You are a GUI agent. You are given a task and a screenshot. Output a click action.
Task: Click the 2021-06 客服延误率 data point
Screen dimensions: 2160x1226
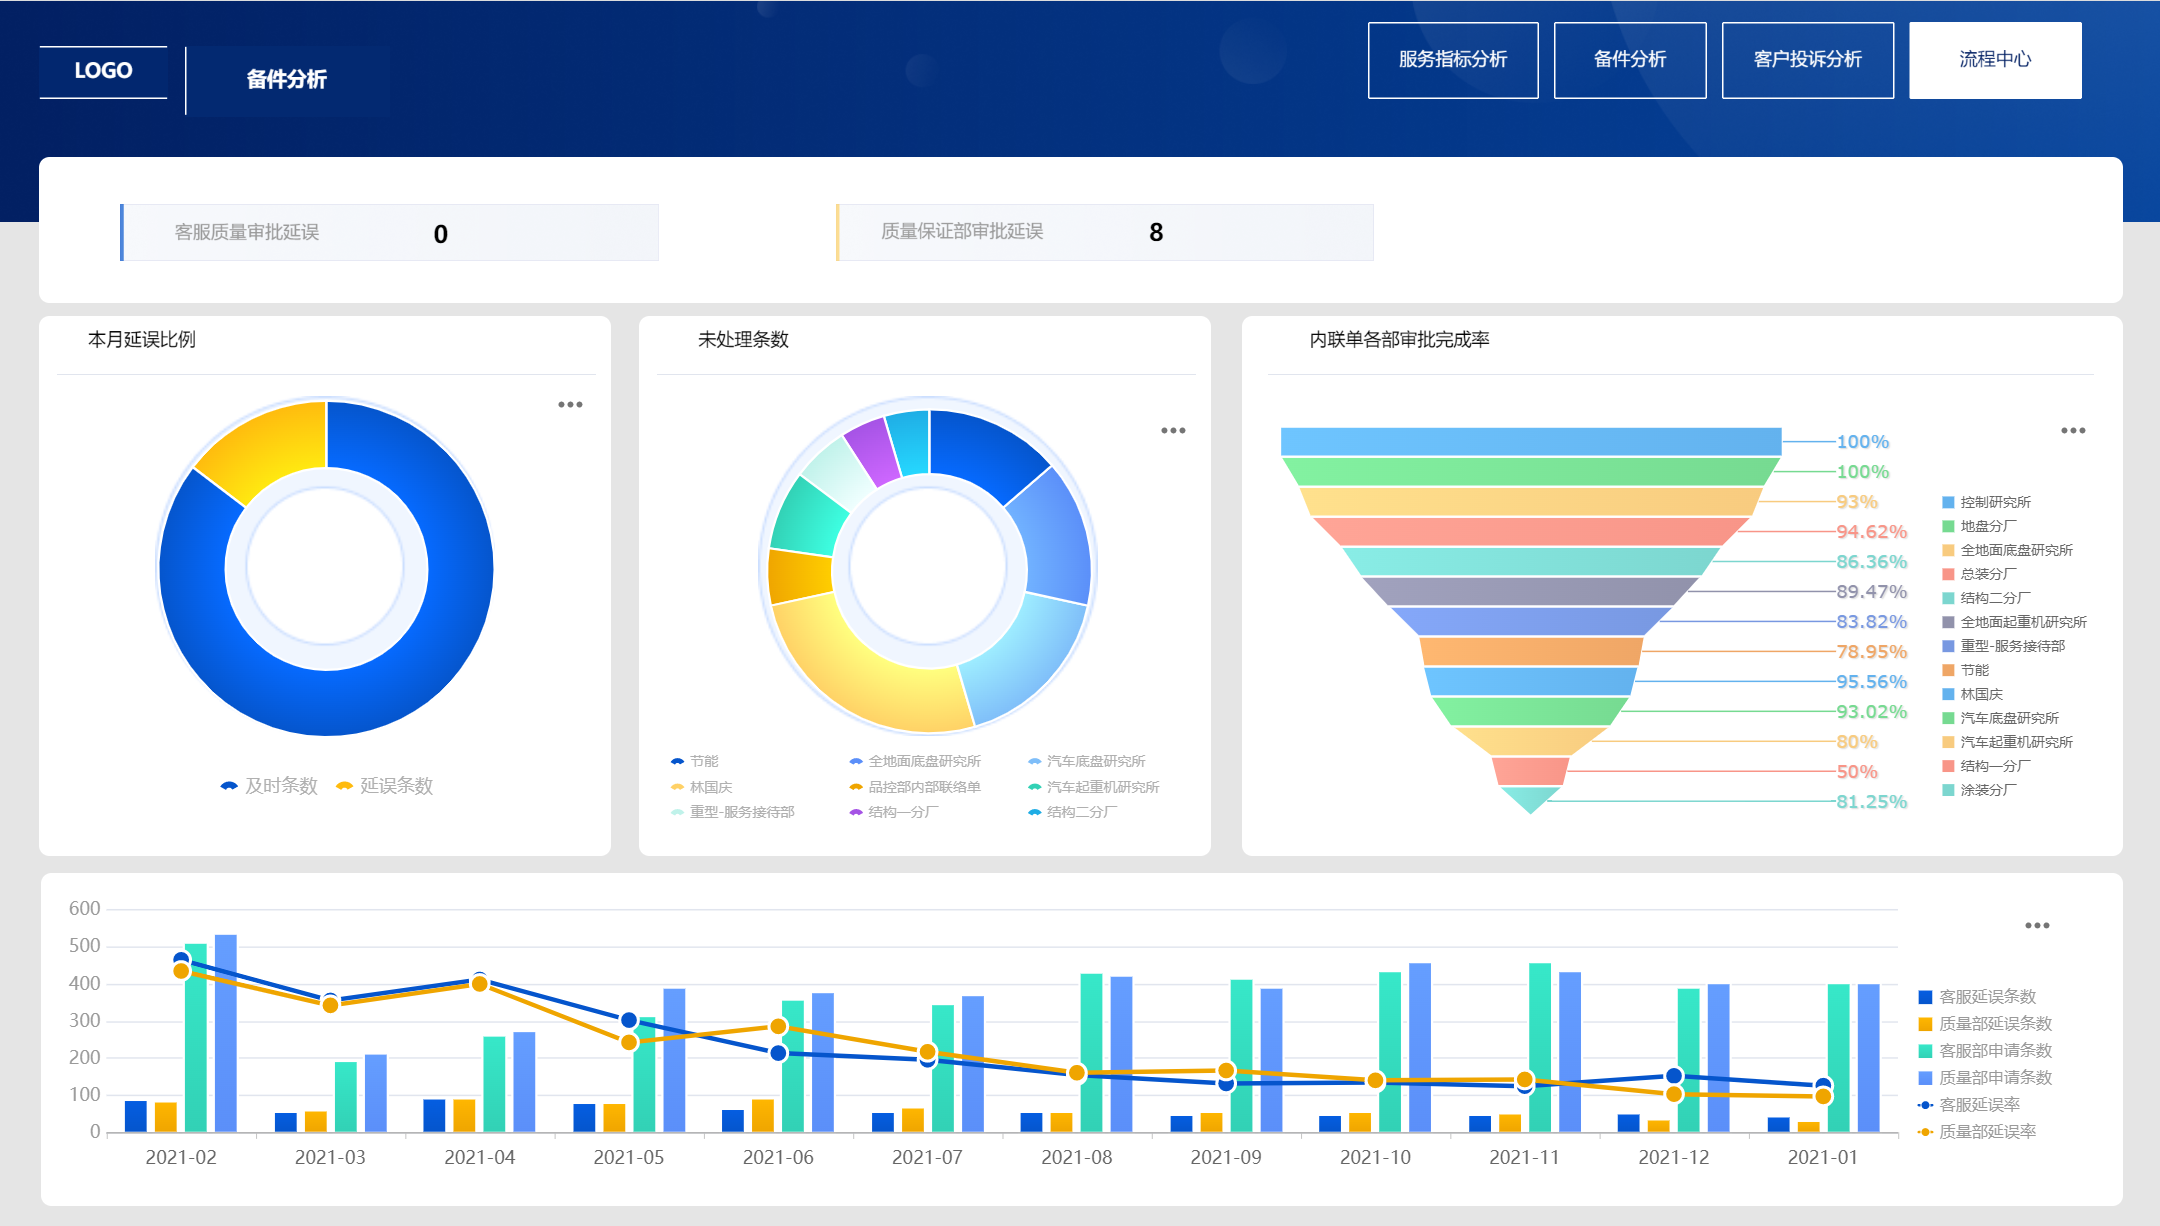[x=778, y=1053]
